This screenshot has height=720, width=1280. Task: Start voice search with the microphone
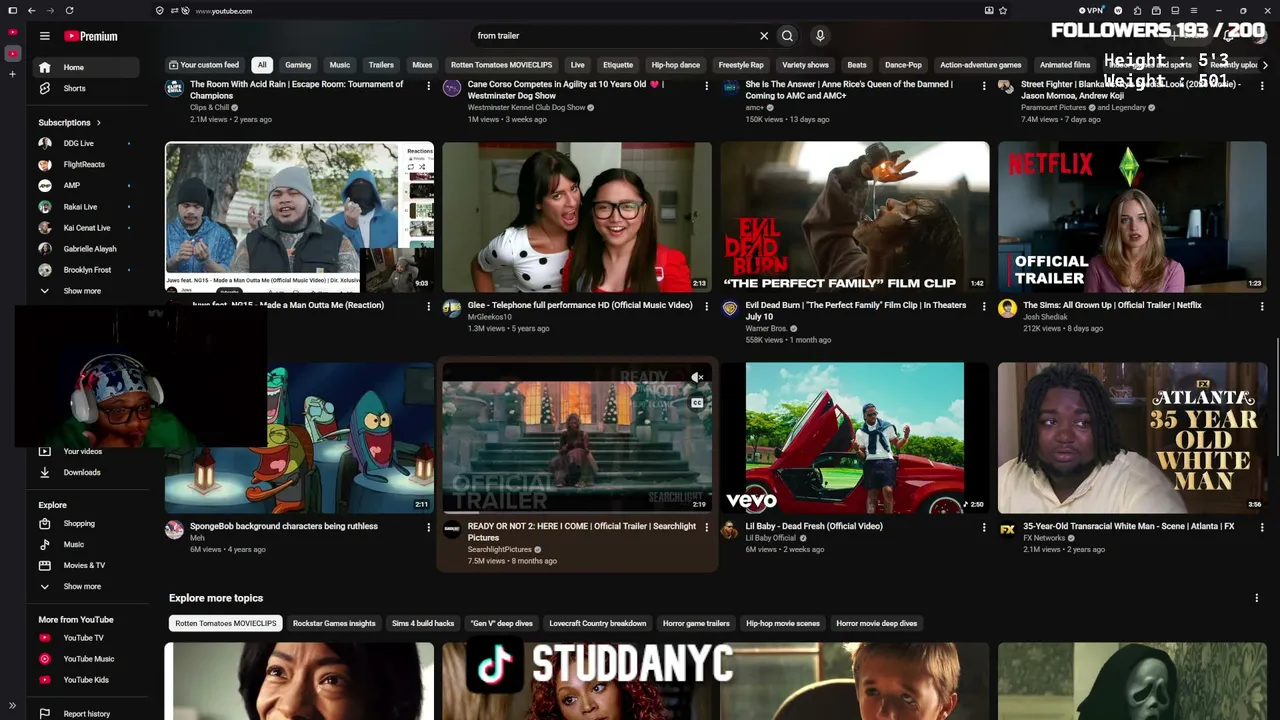click(820, 36)
